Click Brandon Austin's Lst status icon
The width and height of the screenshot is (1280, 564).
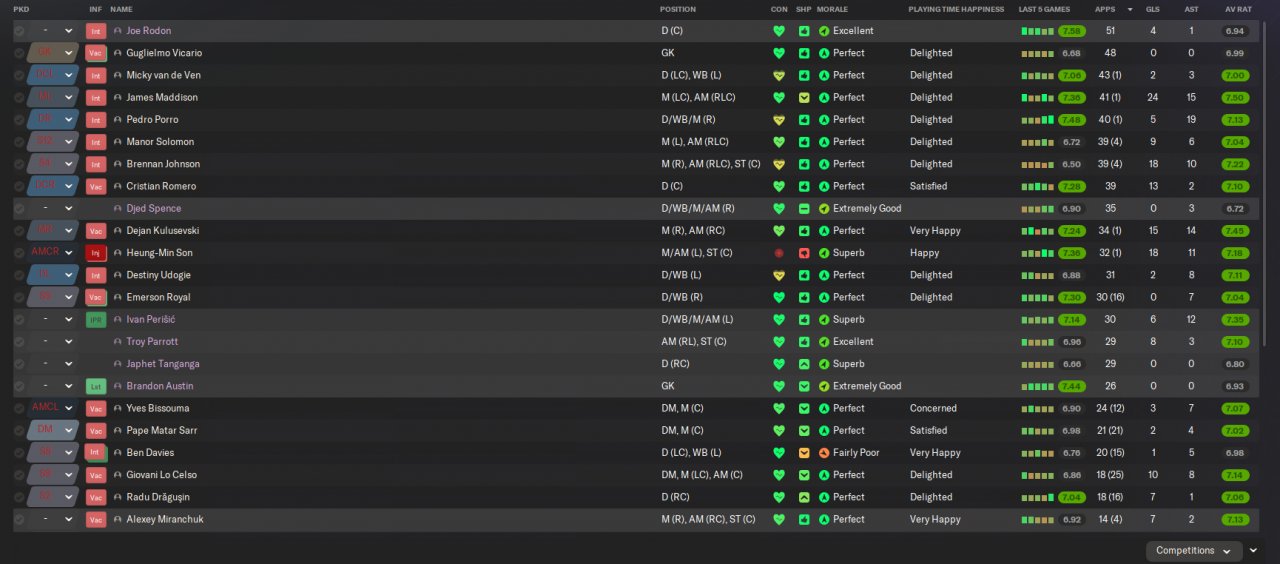[96, 386]
